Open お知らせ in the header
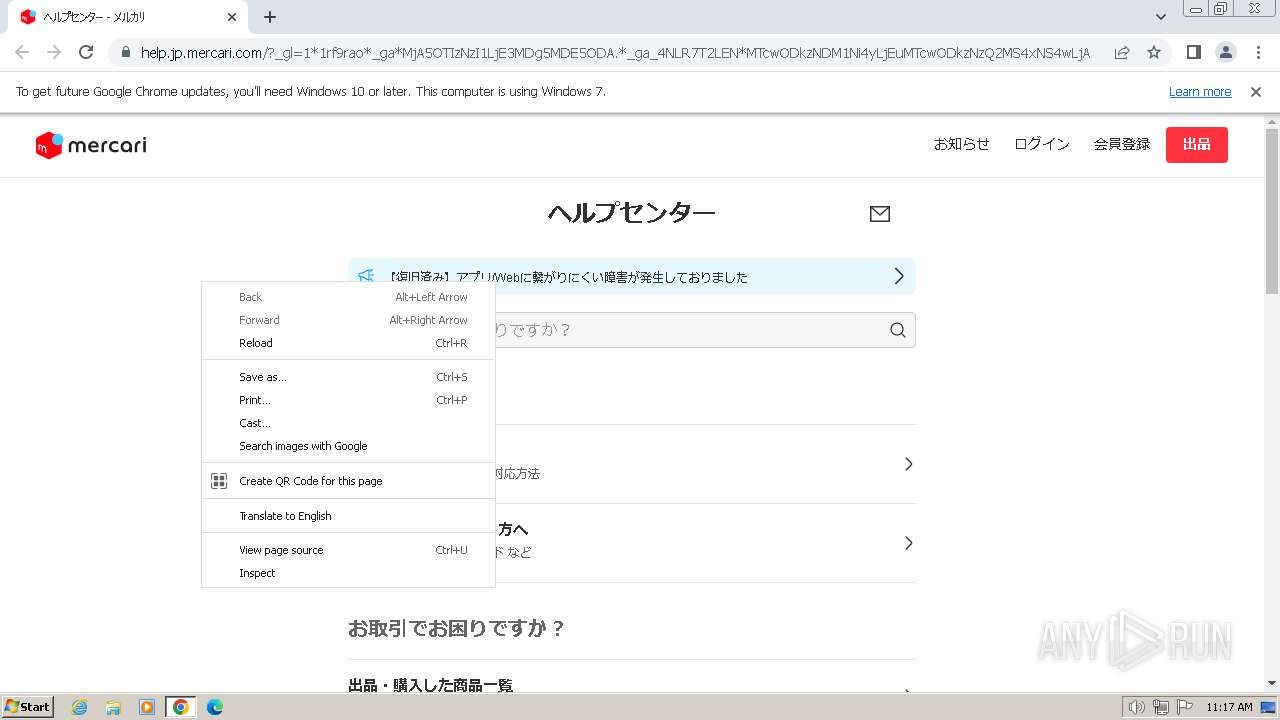The image size is (1280, 720). click(x=962, y=144)
